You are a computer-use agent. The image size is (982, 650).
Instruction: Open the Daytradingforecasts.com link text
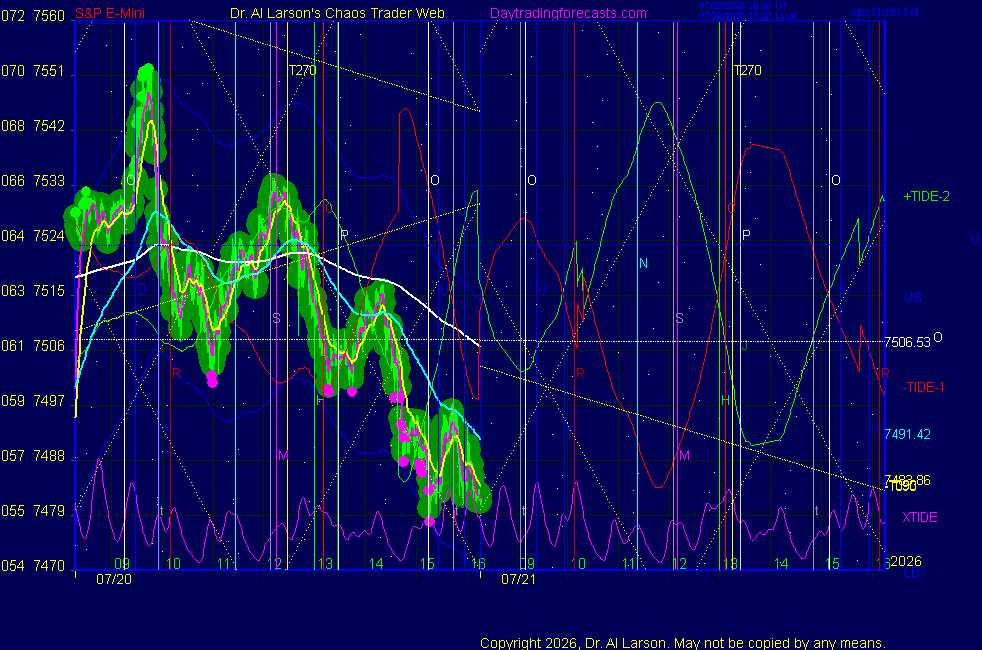point(568,13)
